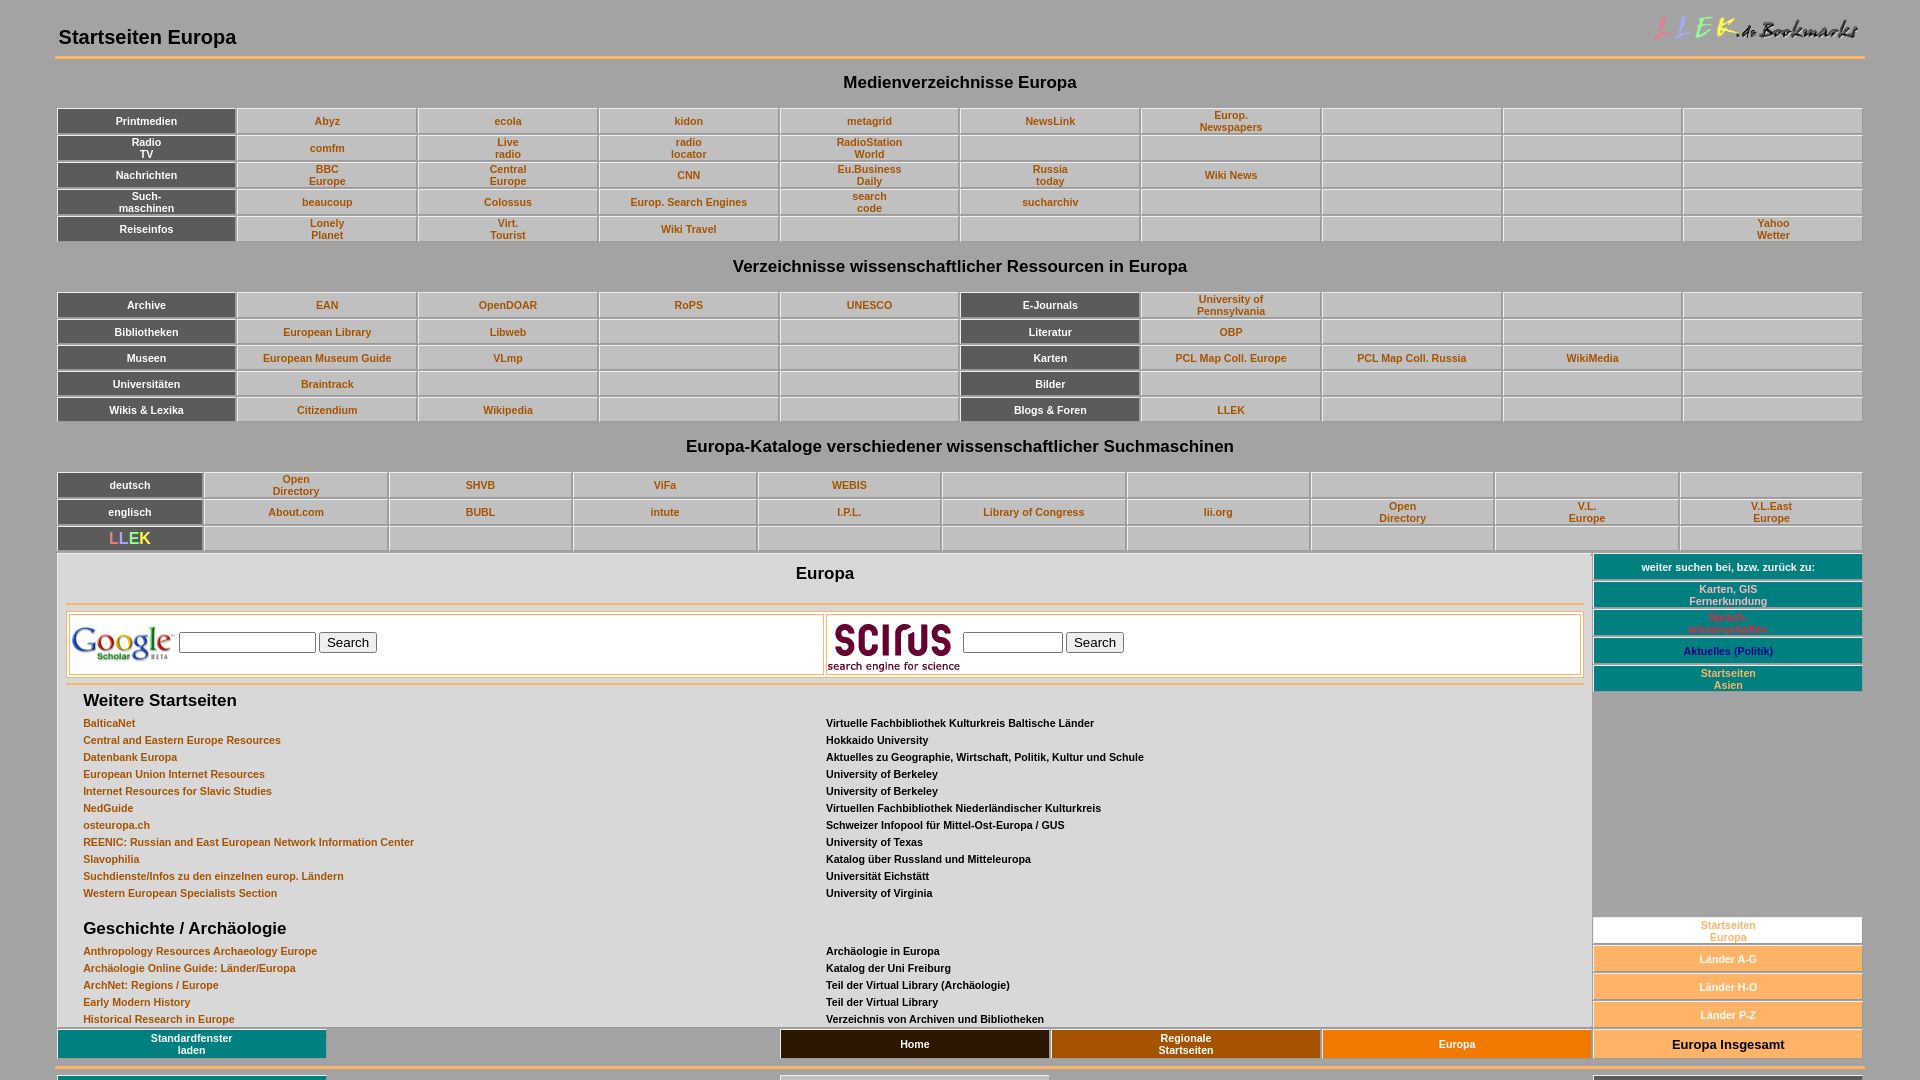Click the Scirus search engine logo

pyautogui.click(x=893, y=646)
